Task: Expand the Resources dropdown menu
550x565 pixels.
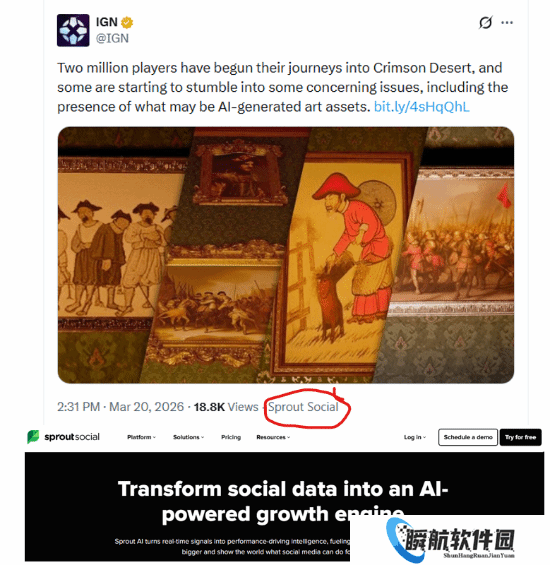Action: point(273,437)
